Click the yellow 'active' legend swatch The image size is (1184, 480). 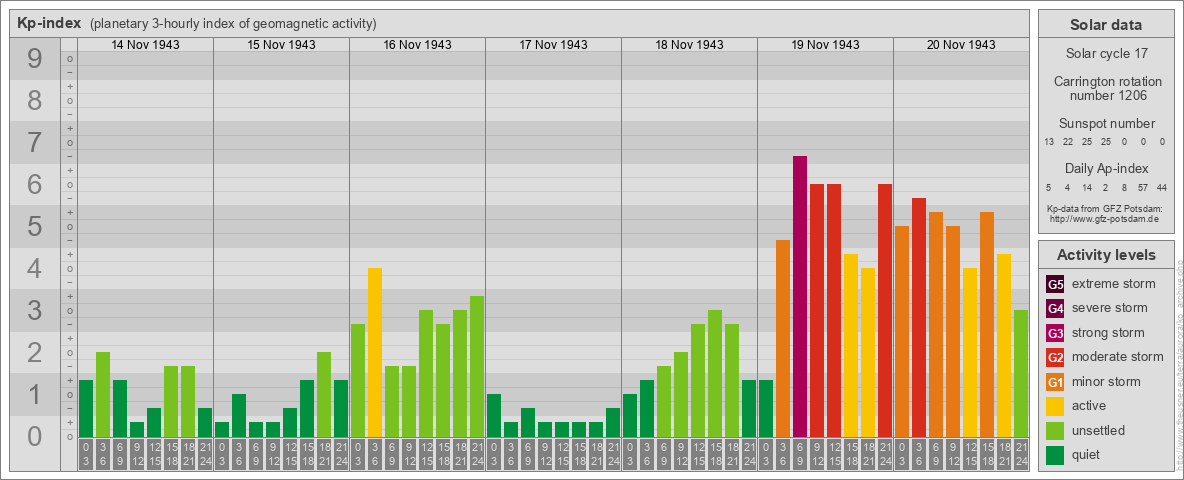[1055, 406]
